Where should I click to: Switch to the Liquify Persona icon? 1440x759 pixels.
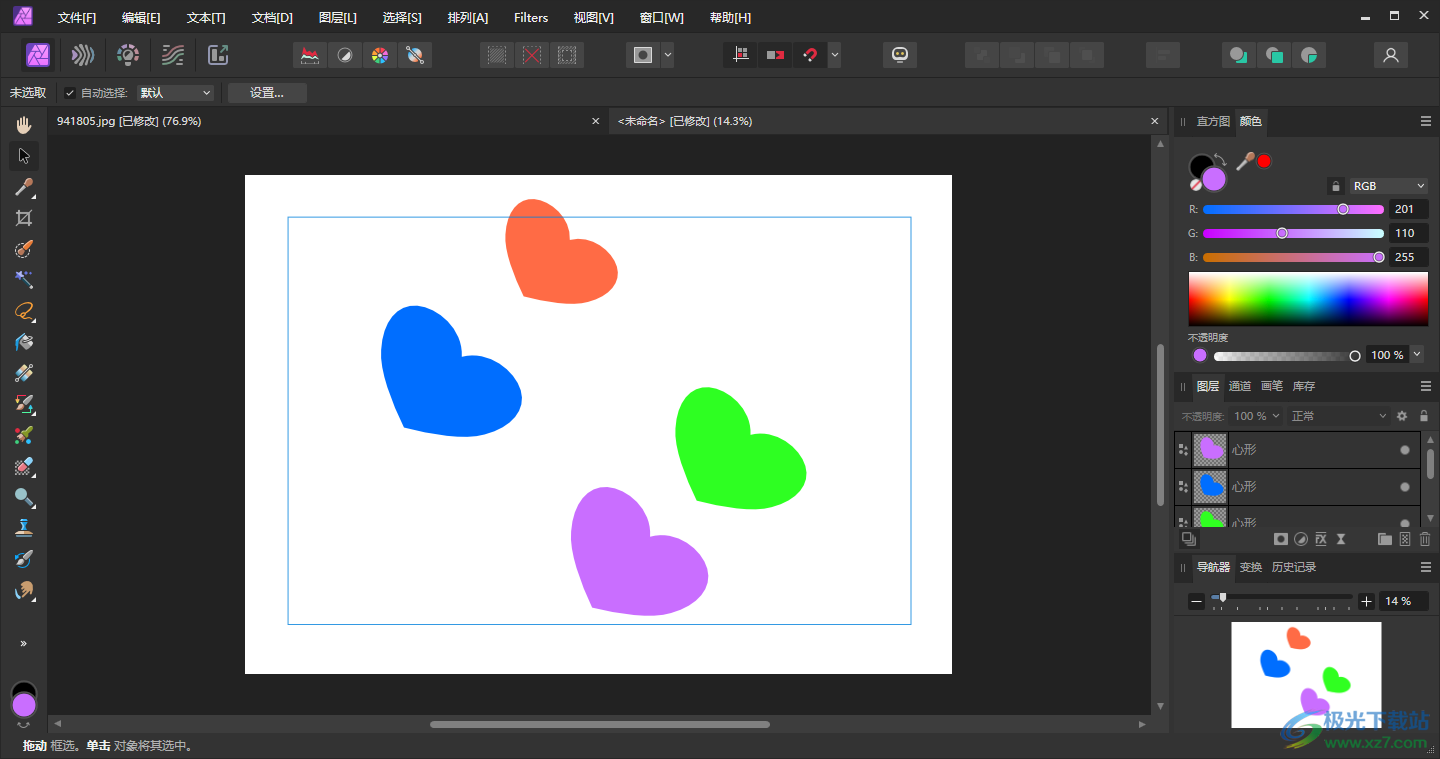(x=83, y=55)
